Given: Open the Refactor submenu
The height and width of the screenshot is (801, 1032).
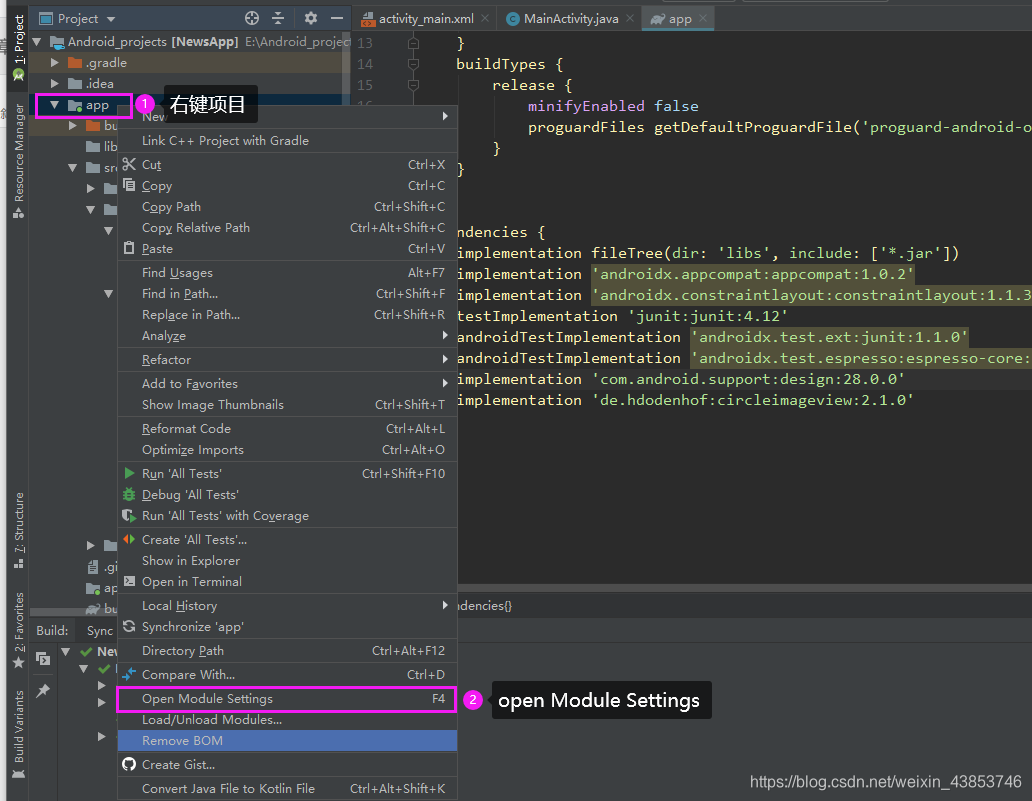Looking at the screenshot, I should [287, 359].
